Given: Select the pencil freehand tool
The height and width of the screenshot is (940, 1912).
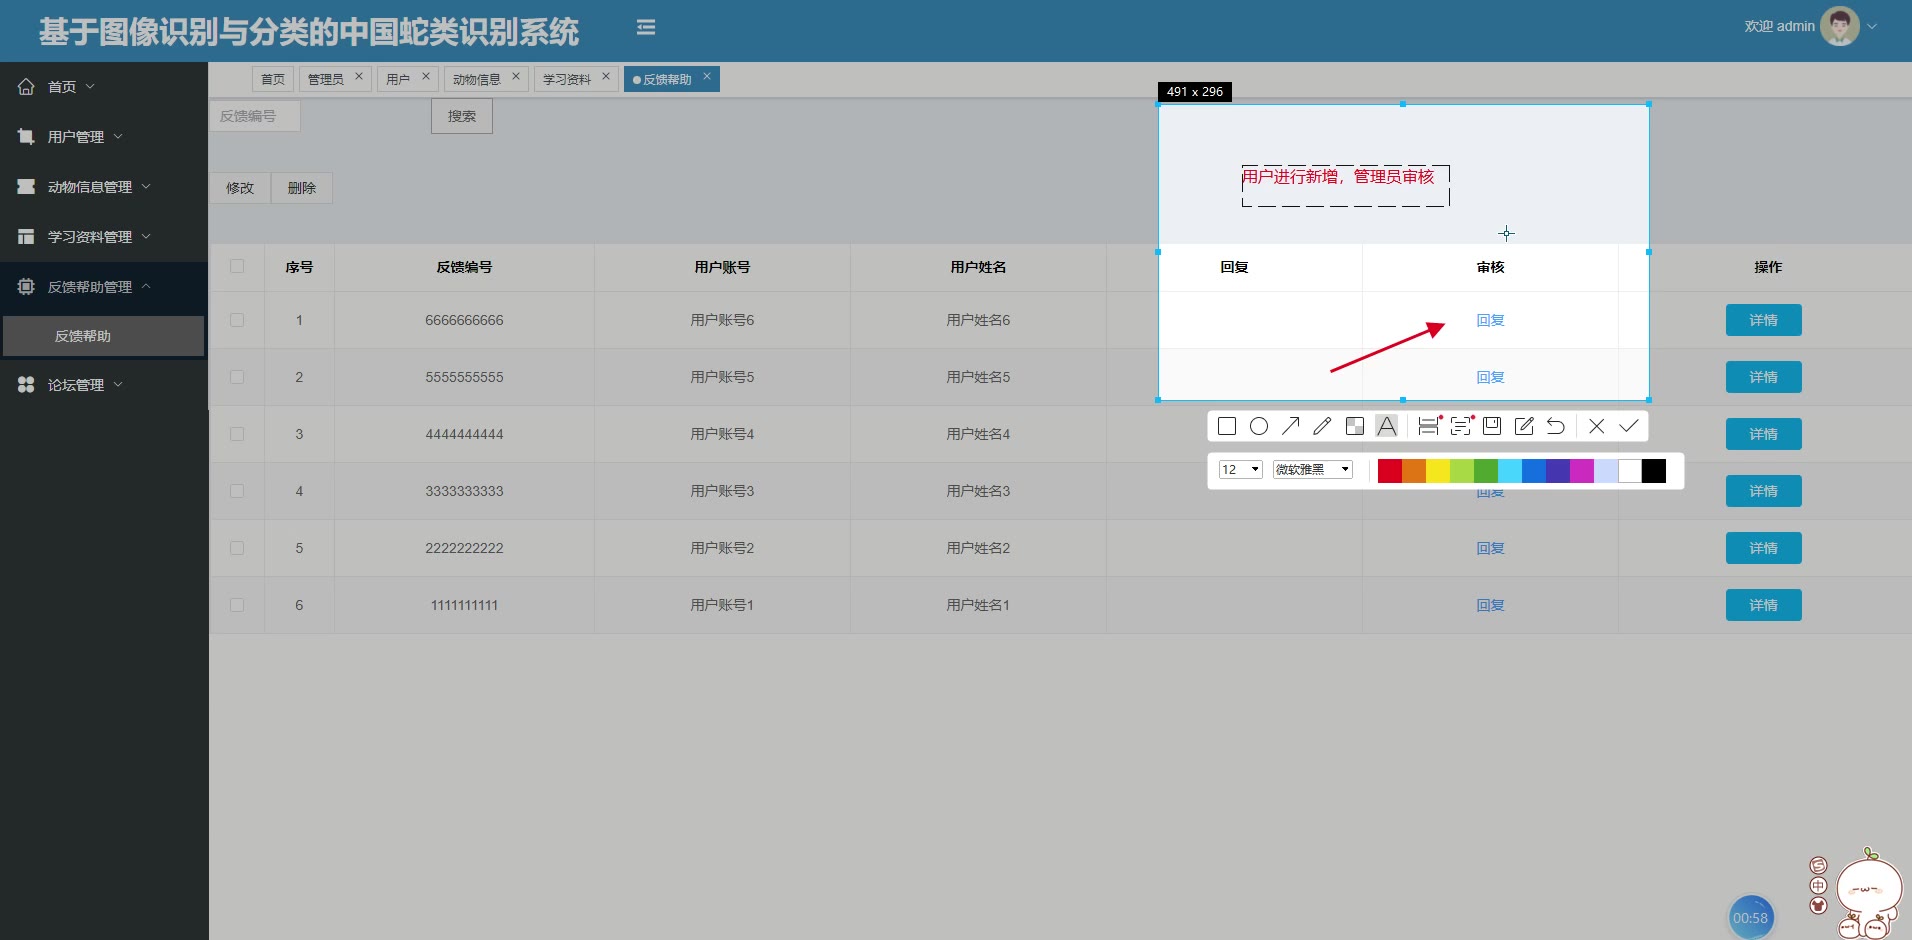Looking at the screenshot, I should coord(1322,426).
